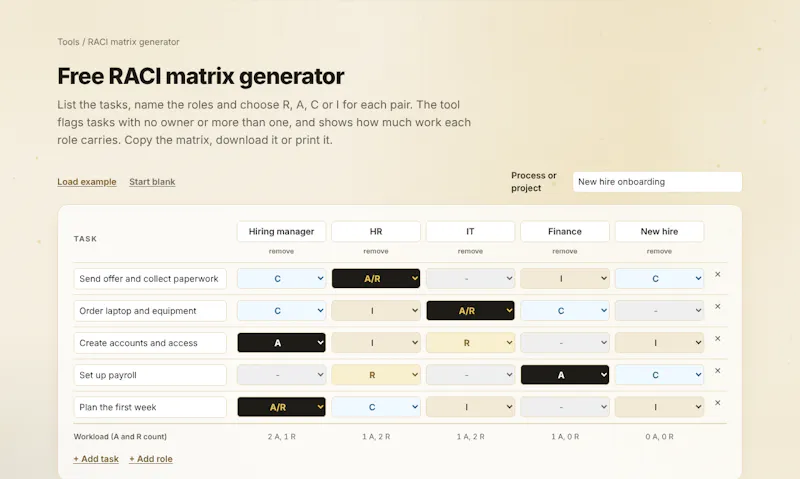The width and height of the screenshot is (800, 479).
Task: Edit the Finance role name field
Action: point(565,231)
